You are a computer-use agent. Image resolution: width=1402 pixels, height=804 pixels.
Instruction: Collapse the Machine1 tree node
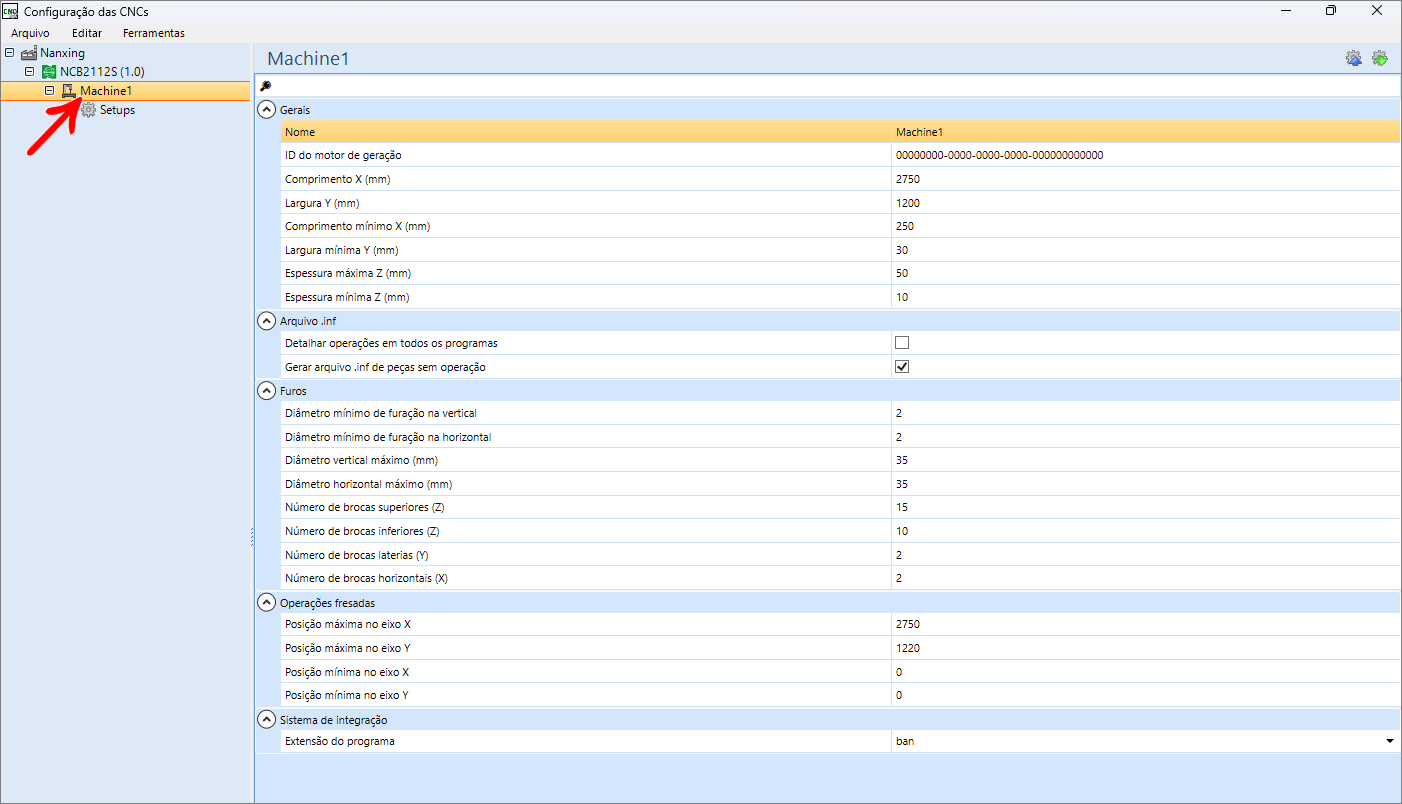pos(49,91)
